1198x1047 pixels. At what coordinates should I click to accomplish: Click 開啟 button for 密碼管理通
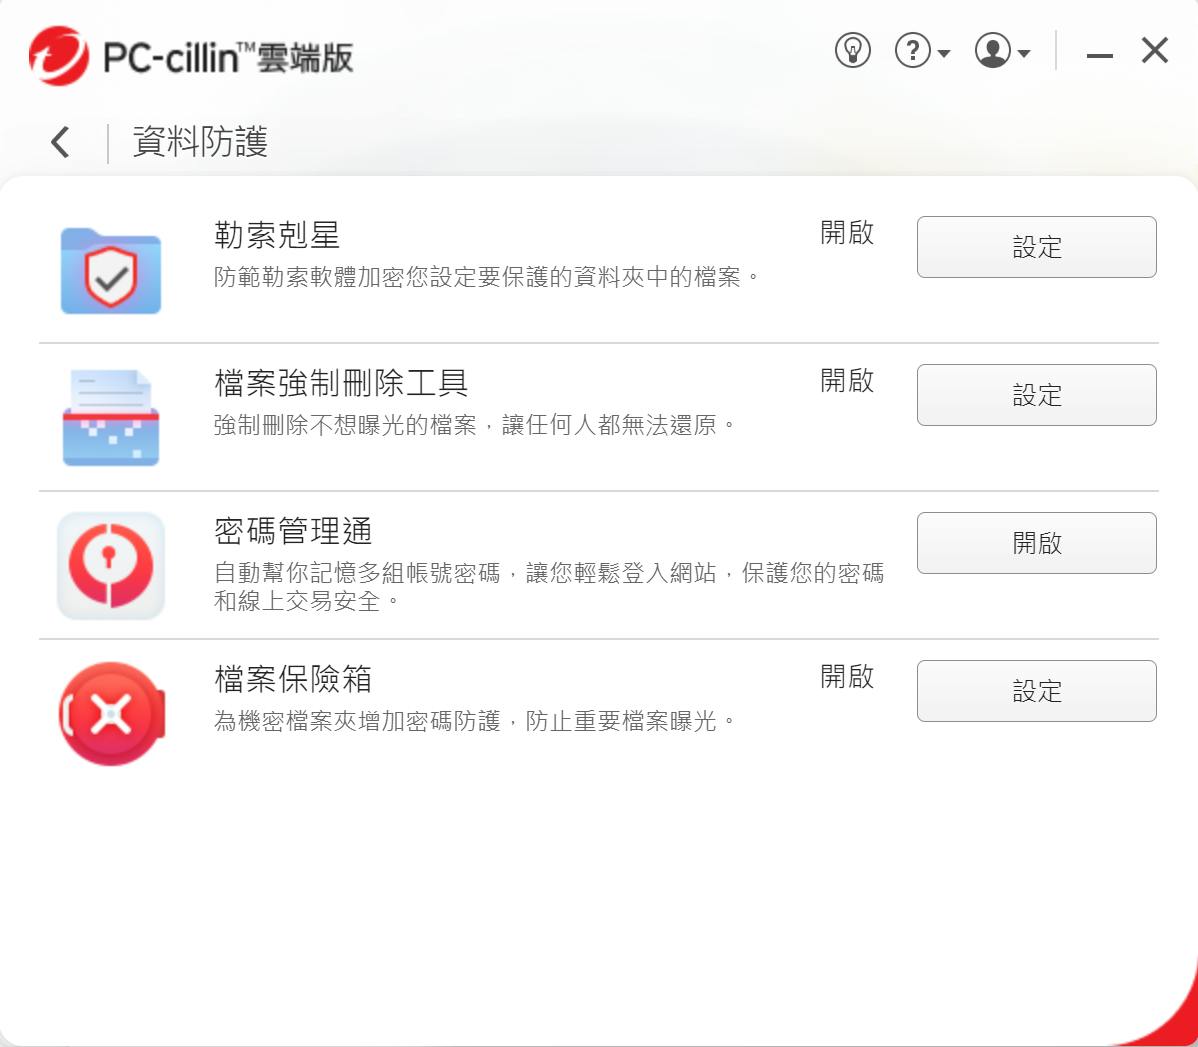(x=1037, y=543)
